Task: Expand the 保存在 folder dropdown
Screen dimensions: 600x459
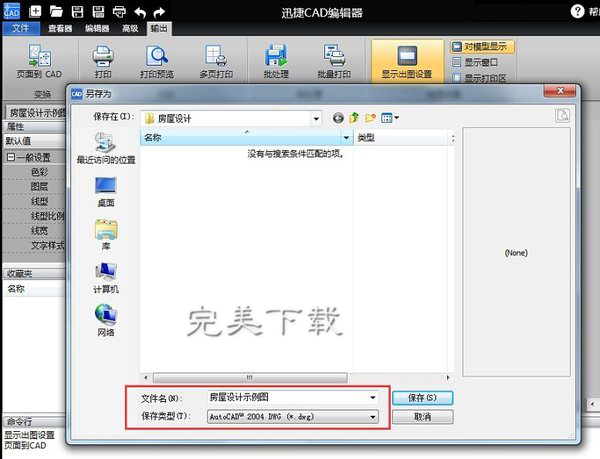Action: 316,119
